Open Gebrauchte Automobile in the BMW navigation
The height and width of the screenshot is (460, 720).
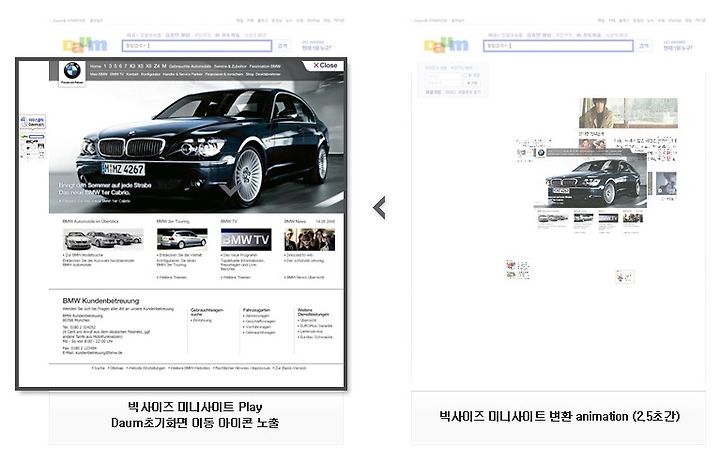pyautogui.click(x=190, y=67)
